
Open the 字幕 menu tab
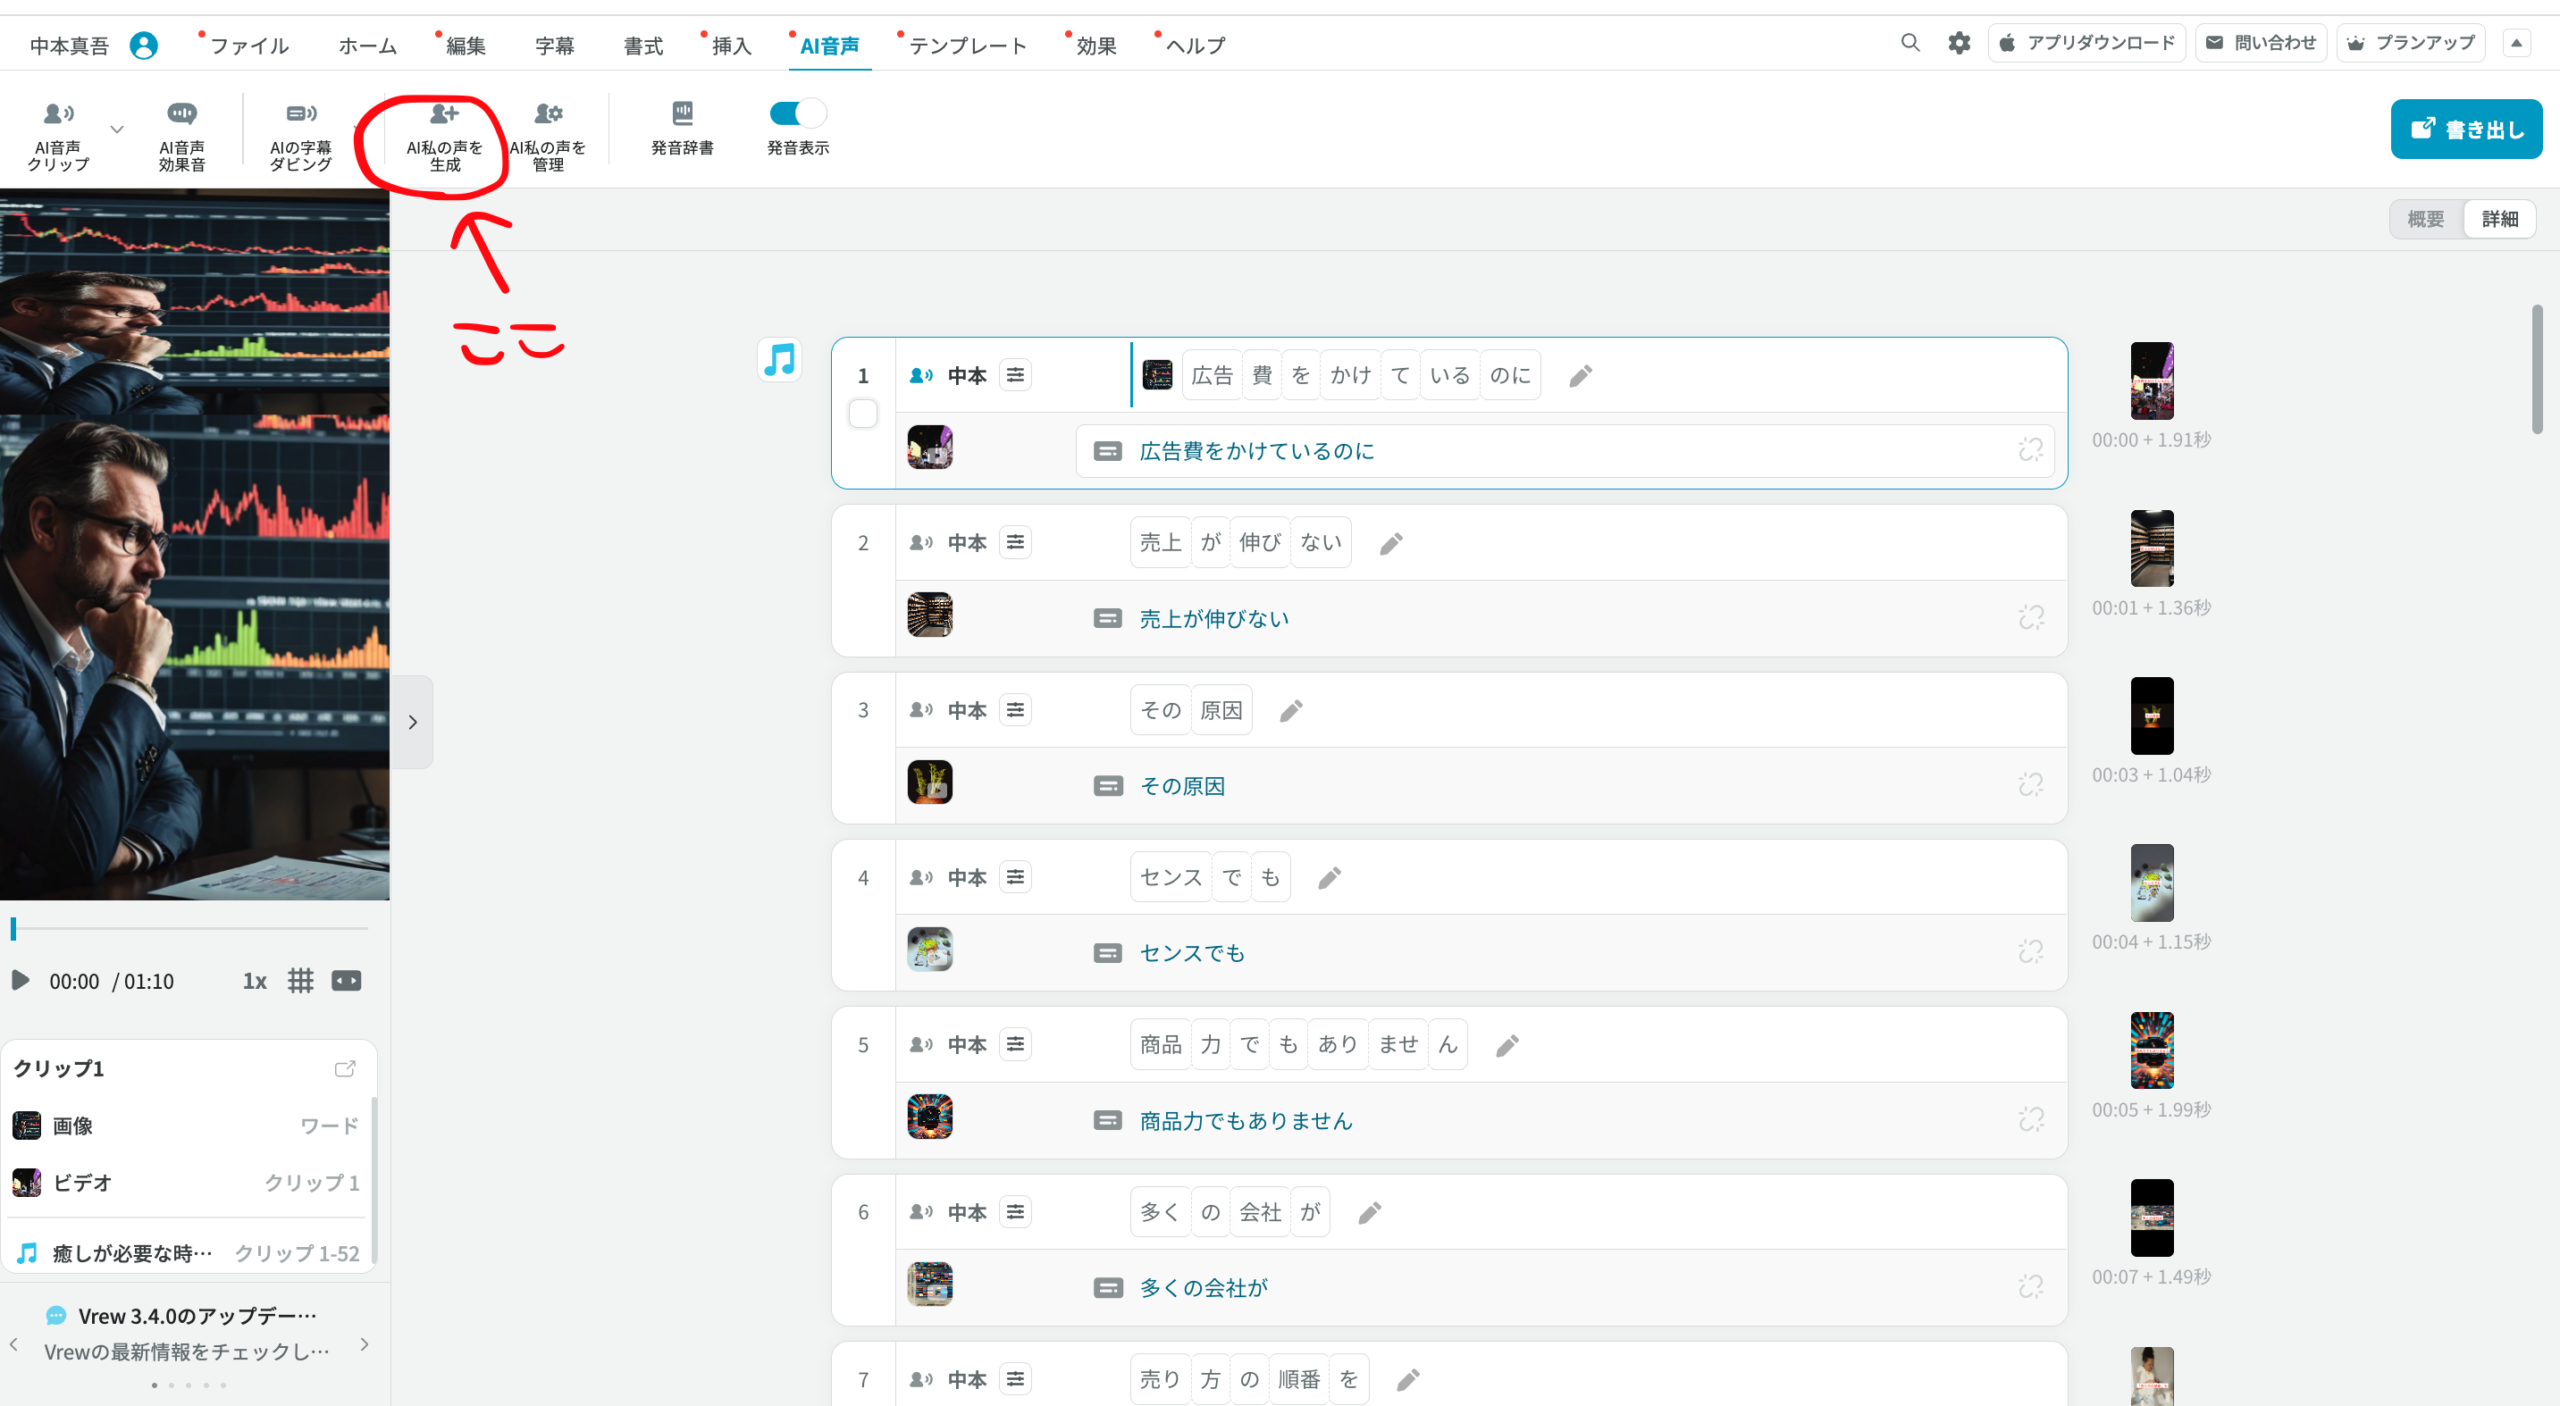pos(554,46)
